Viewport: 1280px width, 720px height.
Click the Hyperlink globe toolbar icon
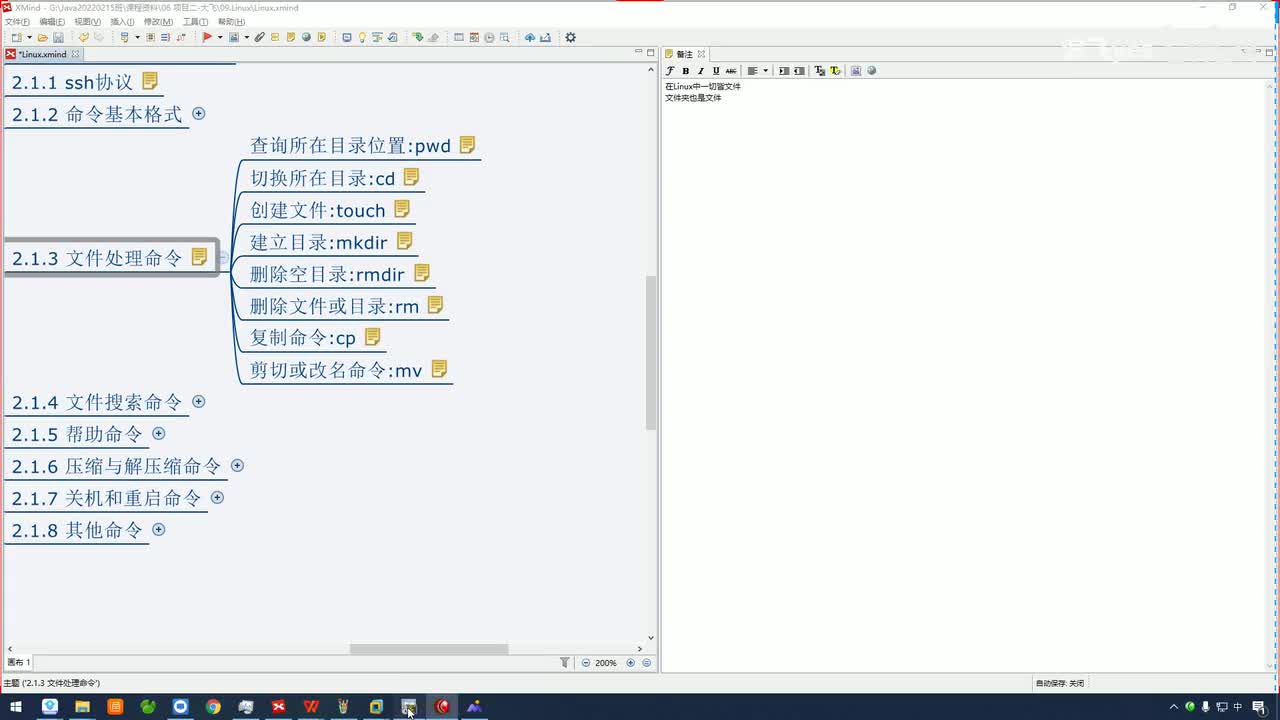306,38
